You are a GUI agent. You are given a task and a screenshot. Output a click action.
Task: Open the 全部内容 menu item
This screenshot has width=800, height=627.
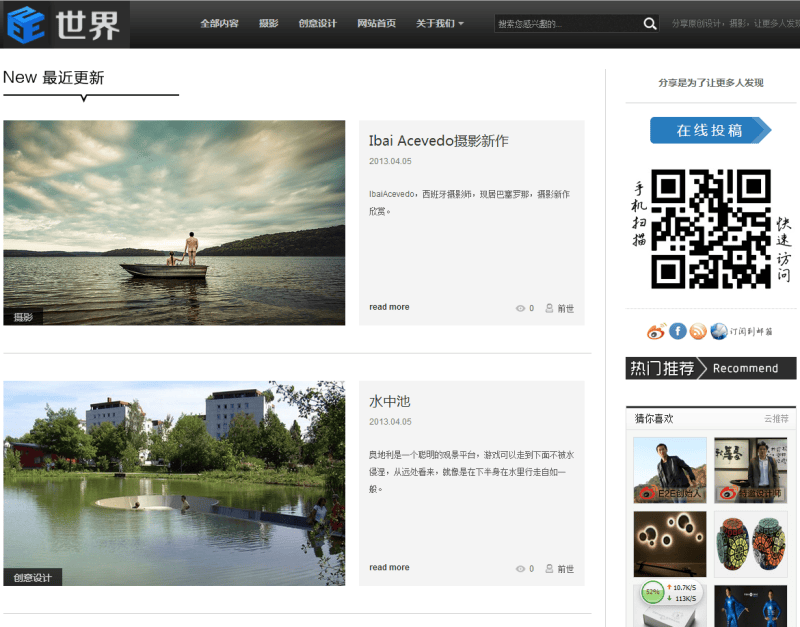(219, 24)
